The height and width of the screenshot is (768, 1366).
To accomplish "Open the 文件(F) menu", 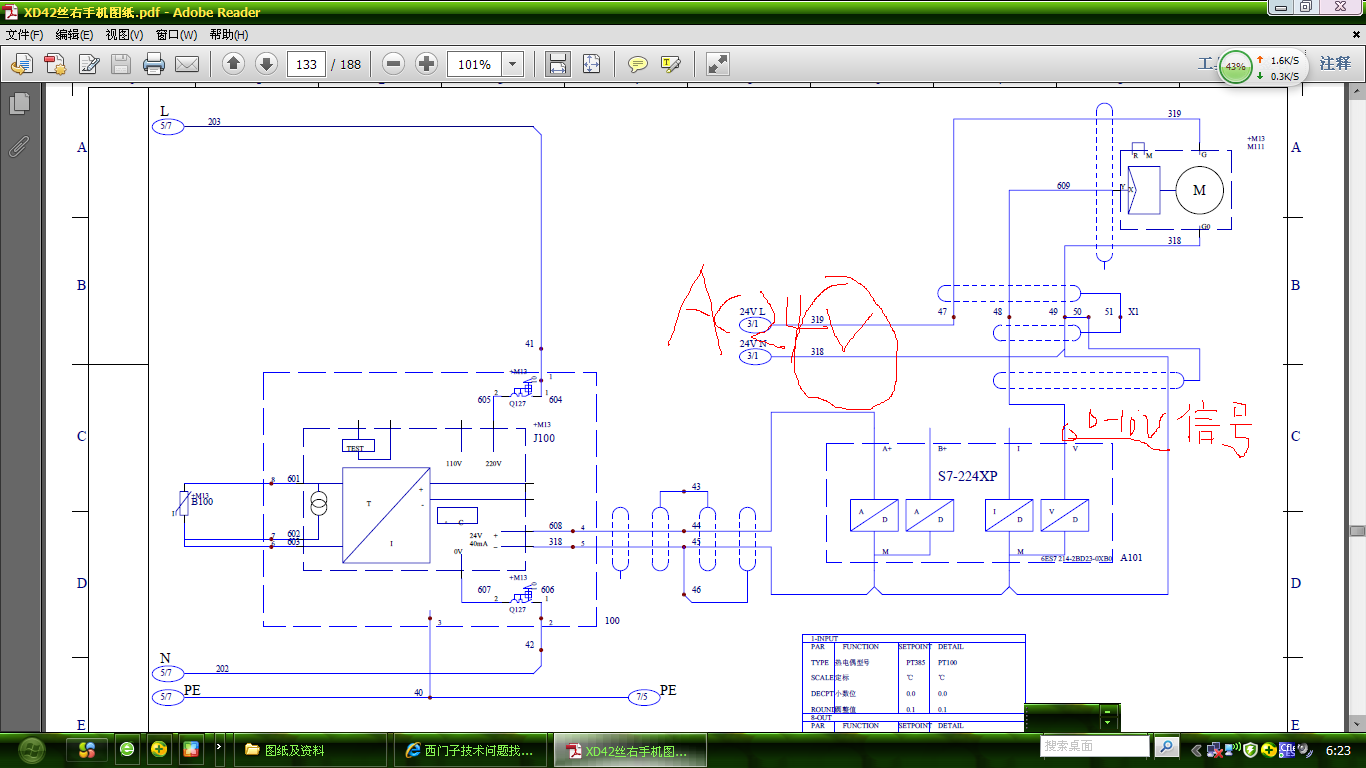I will pos(25,35).
